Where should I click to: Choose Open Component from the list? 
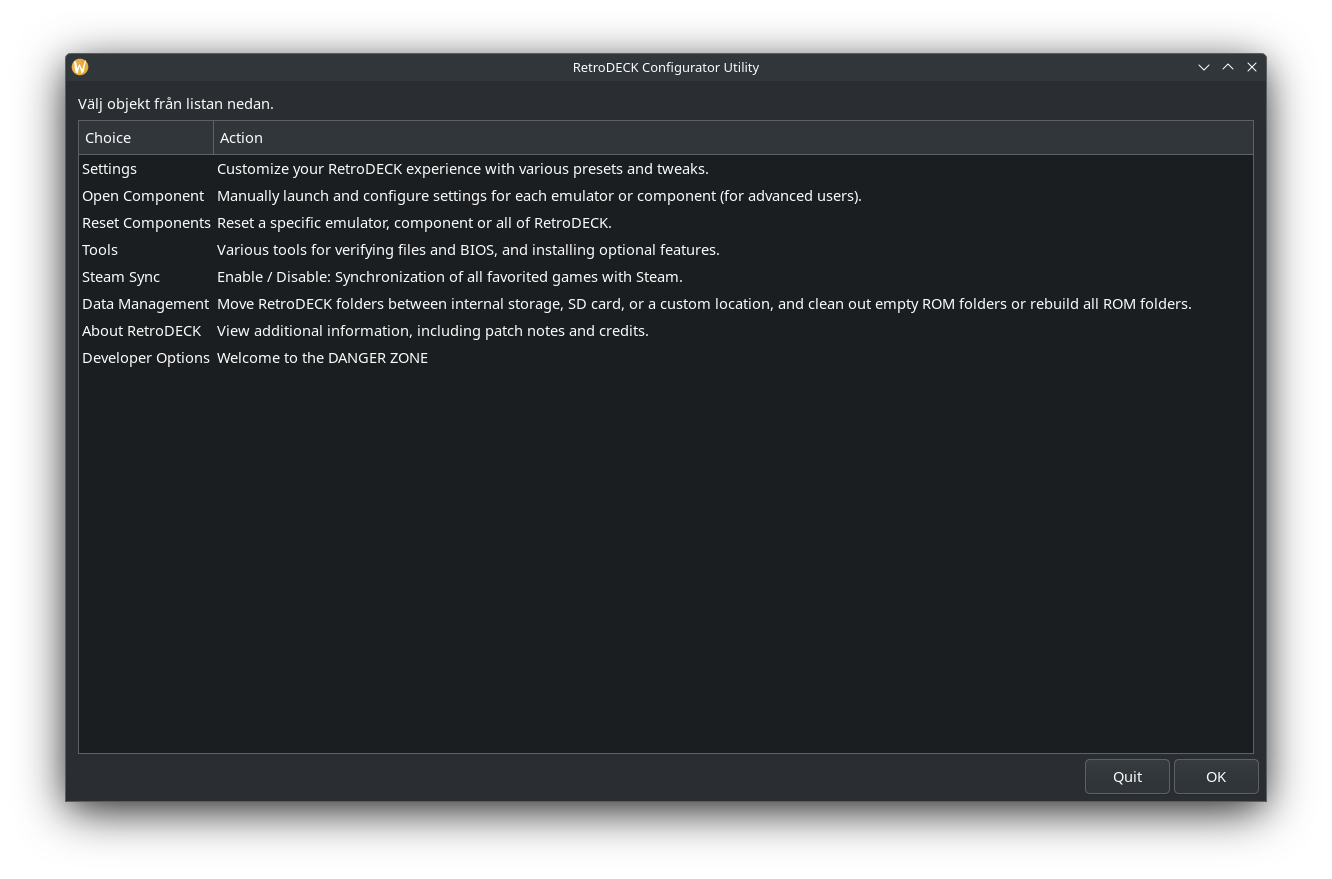click(143, 196)
